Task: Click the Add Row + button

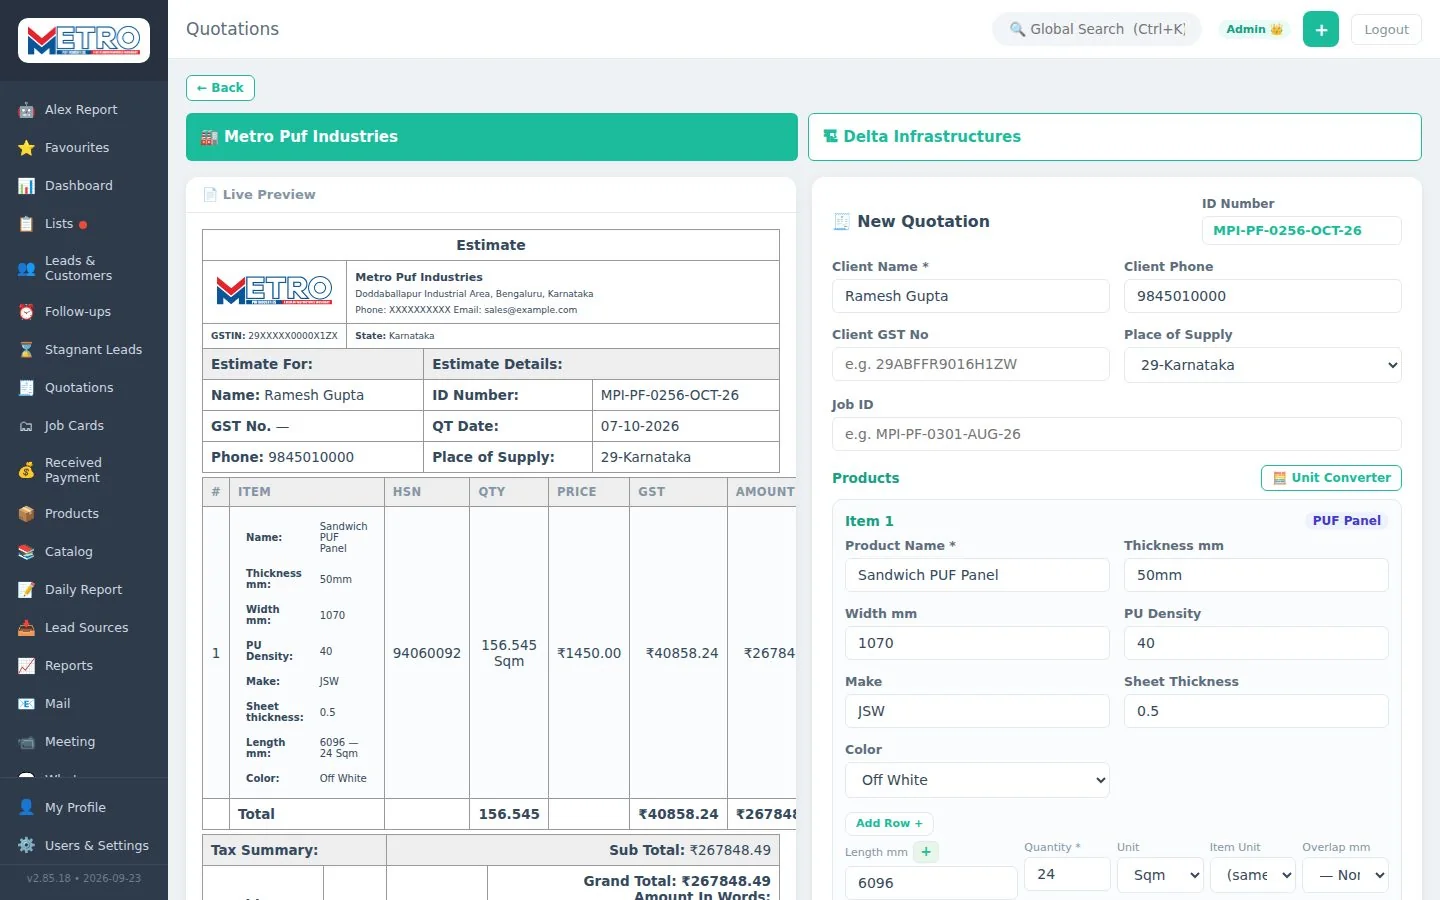Action: pos(889,823)
